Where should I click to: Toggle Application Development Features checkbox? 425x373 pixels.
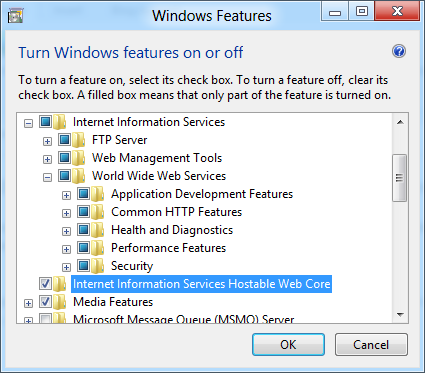83,194
